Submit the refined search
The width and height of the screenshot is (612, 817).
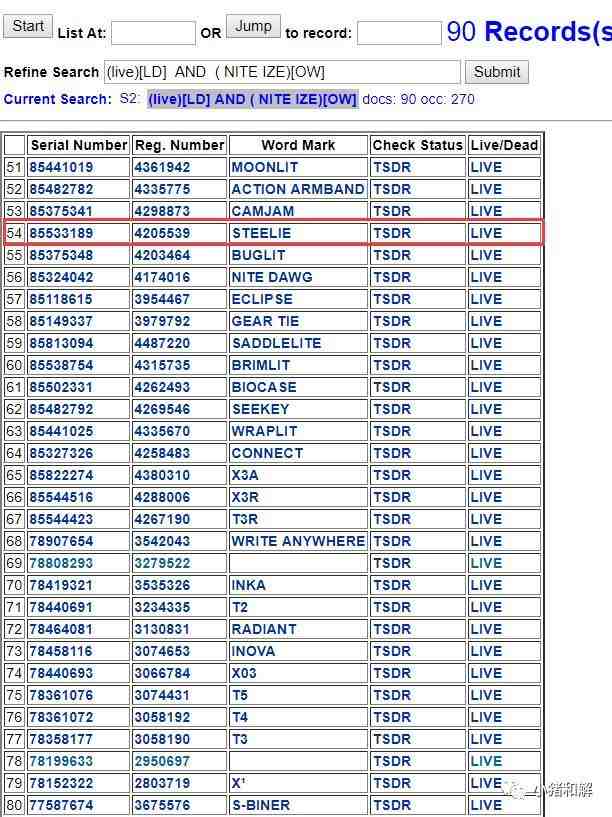tap(496, 72)
